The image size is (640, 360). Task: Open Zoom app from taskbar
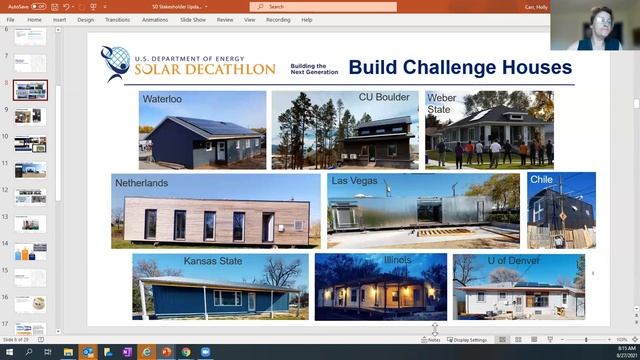click(205, 352)
